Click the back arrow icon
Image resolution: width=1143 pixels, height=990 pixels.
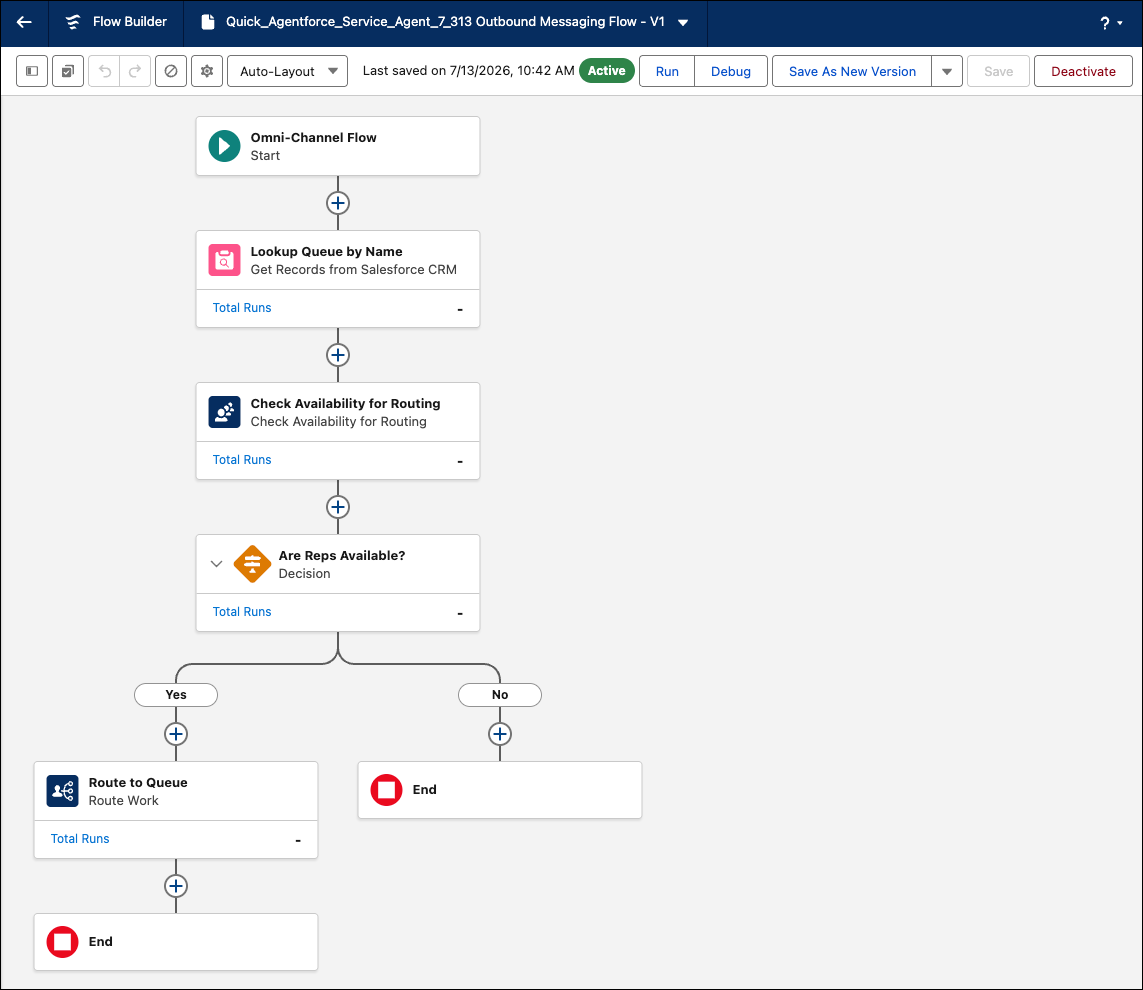(24, 22)
